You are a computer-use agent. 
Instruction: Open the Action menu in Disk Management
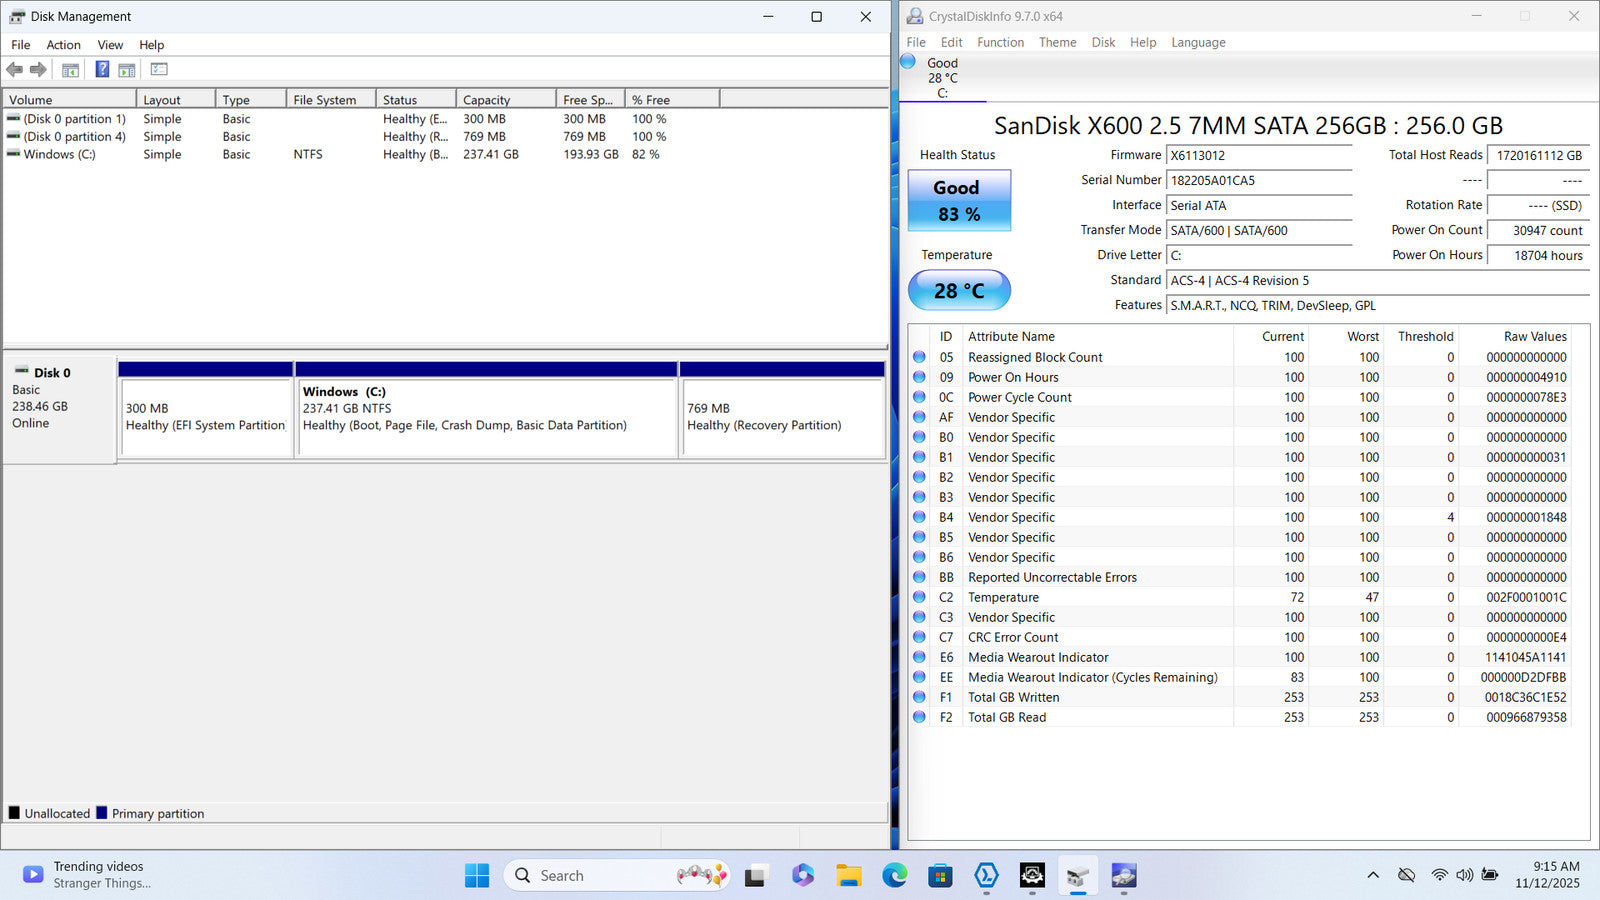(x=63, y=45)
